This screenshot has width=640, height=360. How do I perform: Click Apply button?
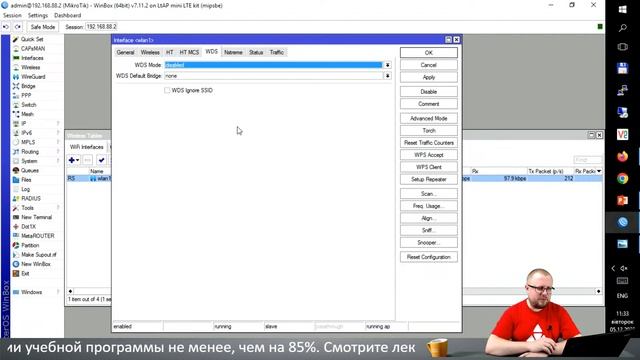point(429,77)
